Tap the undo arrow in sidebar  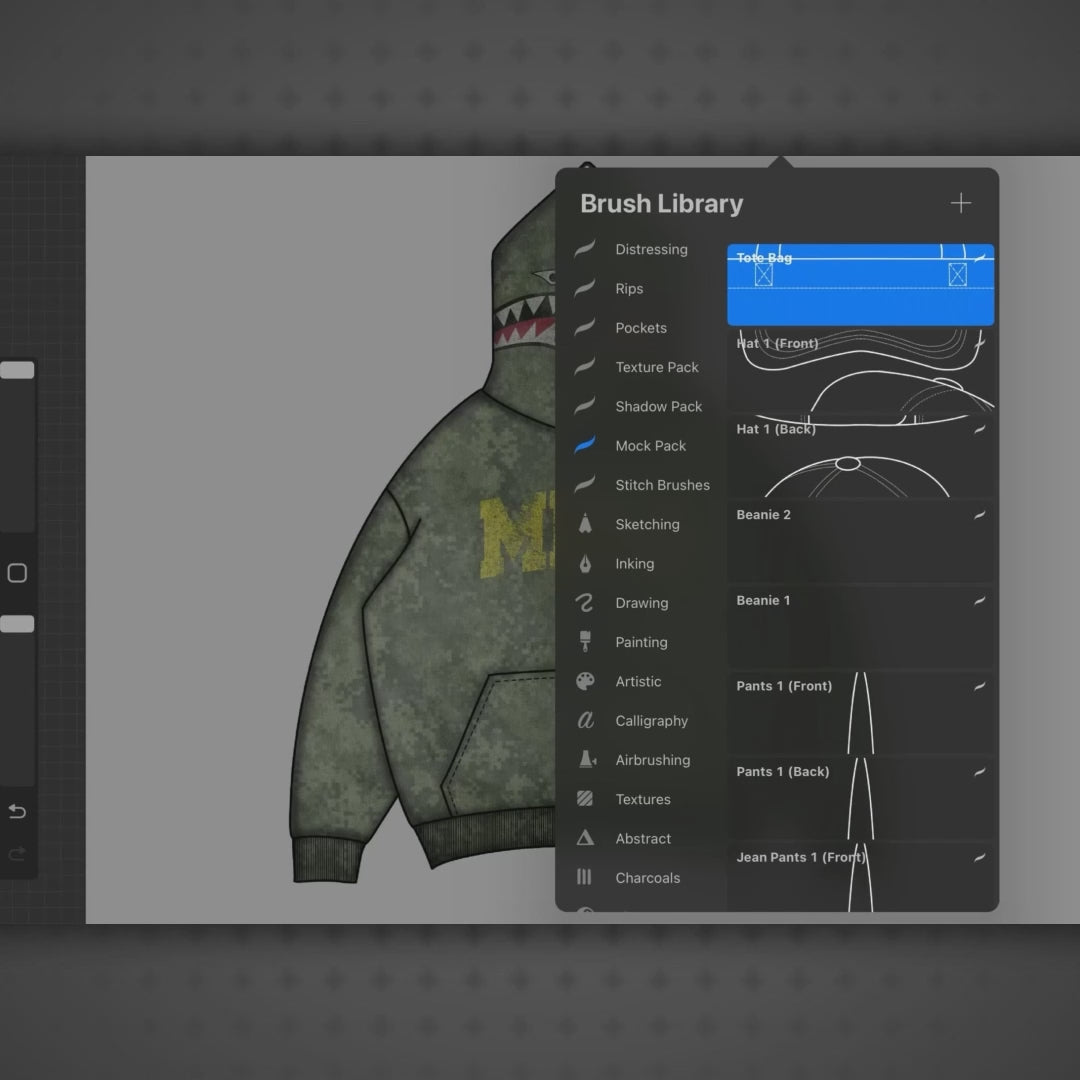coord(17,811)
